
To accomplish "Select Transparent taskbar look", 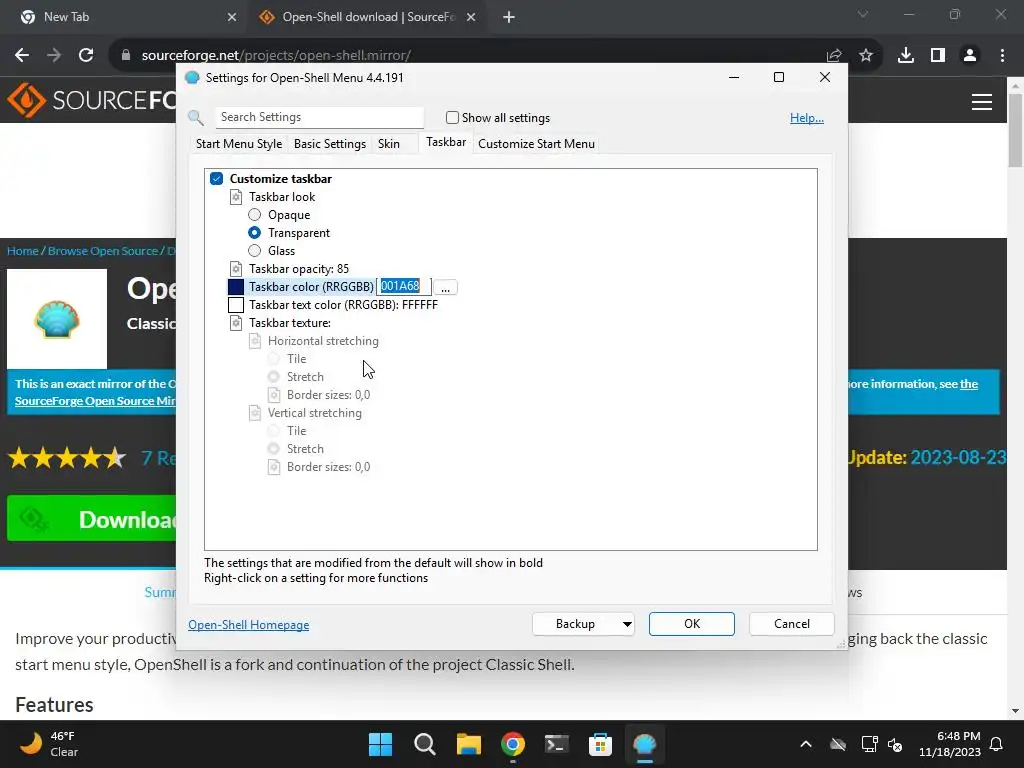I will [255, 232].
